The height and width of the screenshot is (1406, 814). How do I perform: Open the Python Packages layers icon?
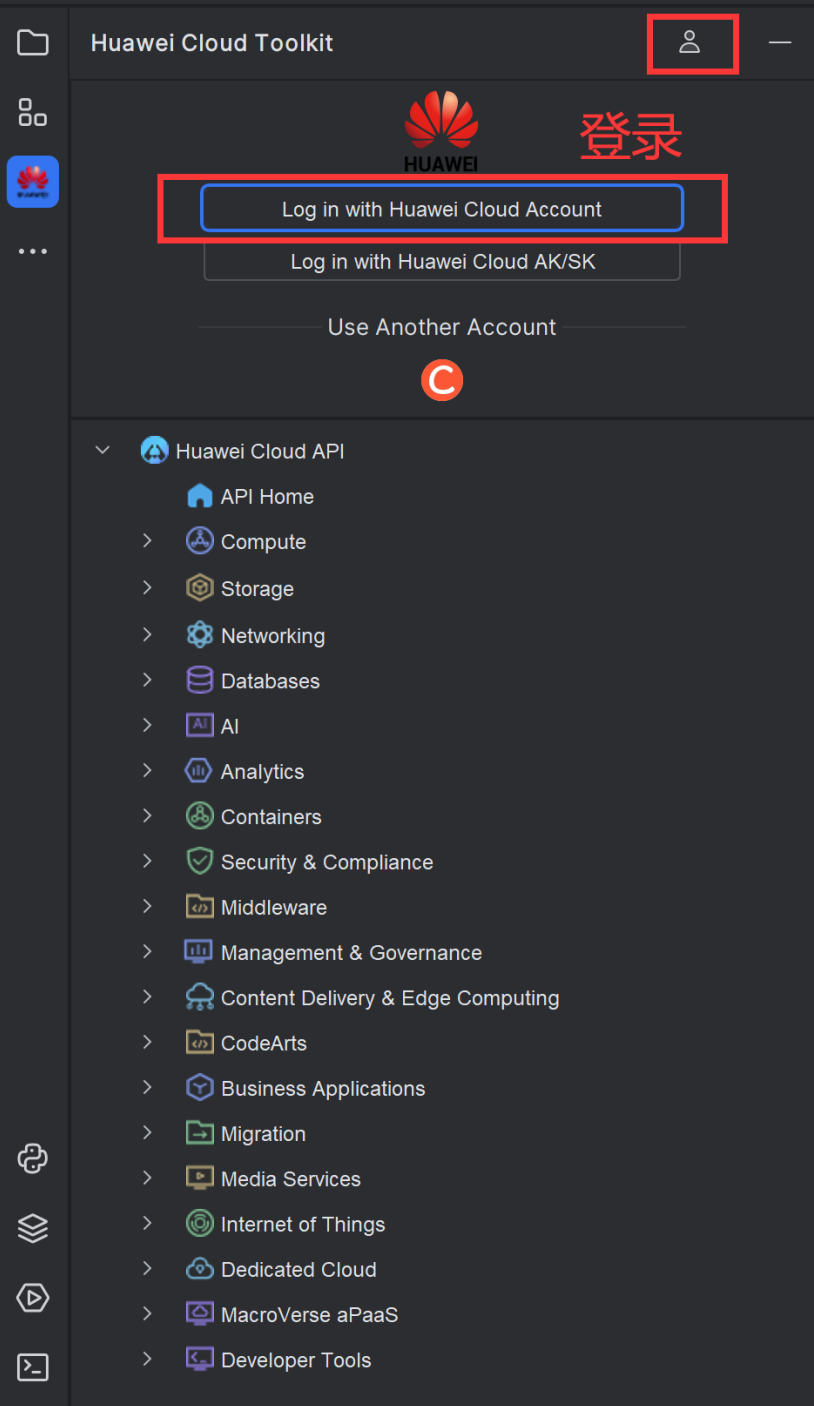pos(33,1227)
